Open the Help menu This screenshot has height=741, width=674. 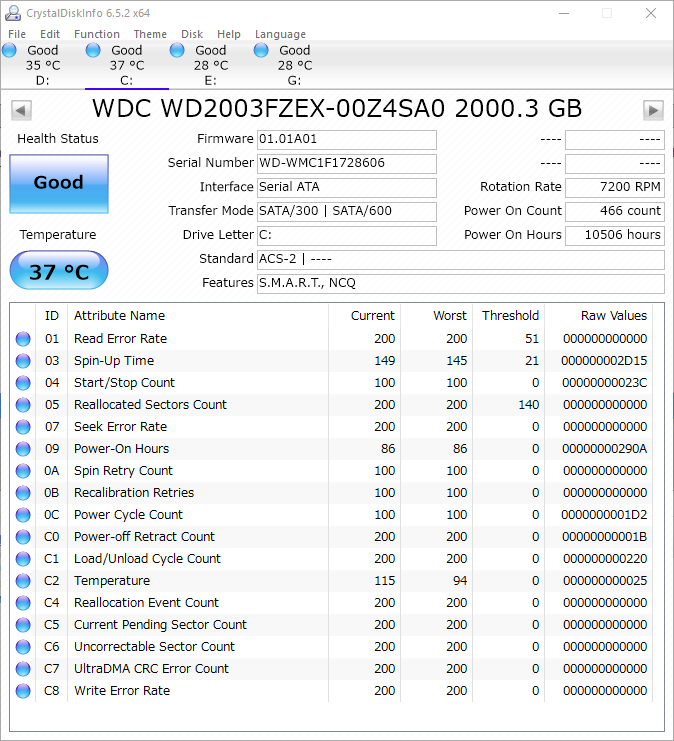[x=229, y=34]
